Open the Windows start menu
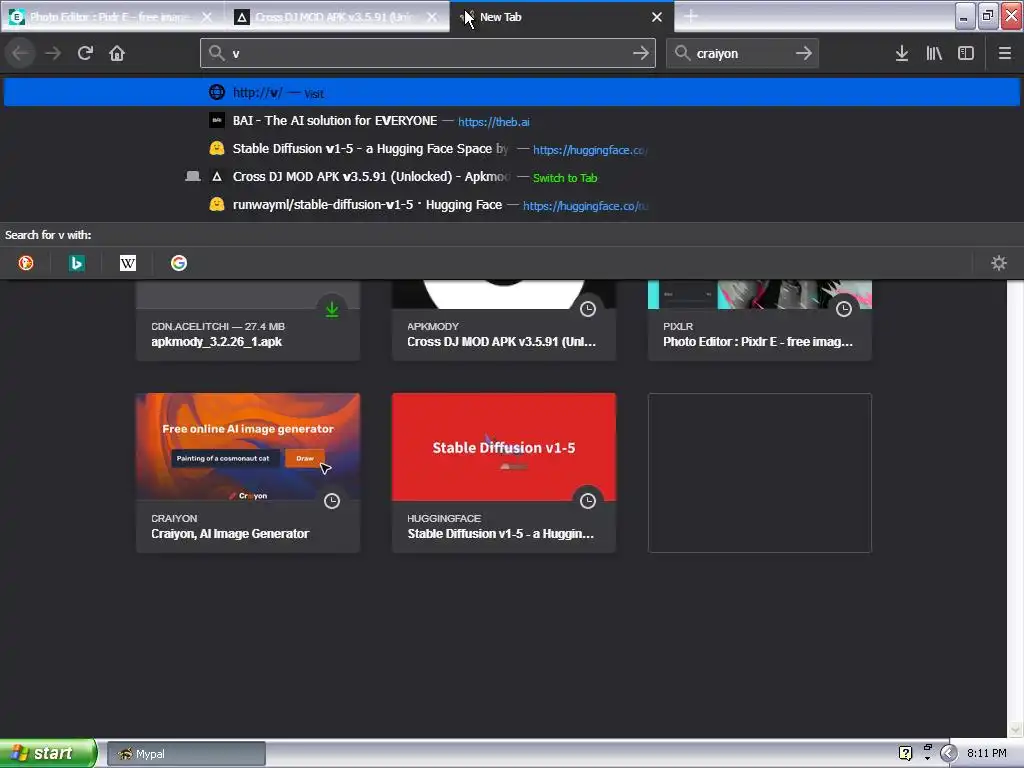This screenshot has width=1024, height=768. tap(48, 753)
